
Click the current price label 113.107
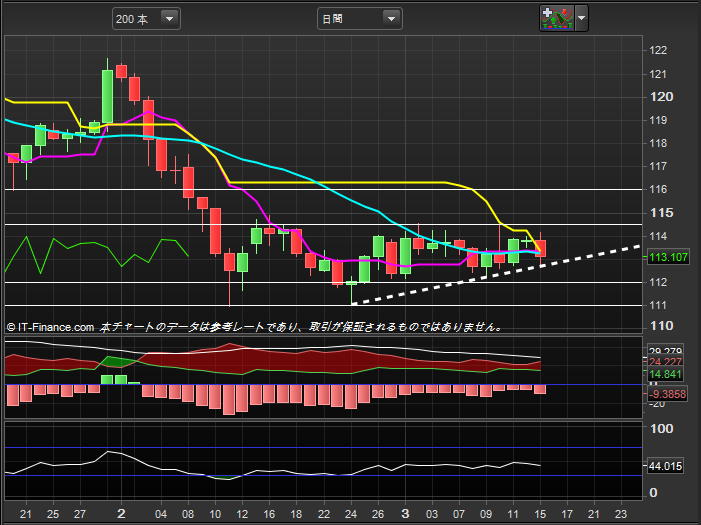click(x=668, y=257)
